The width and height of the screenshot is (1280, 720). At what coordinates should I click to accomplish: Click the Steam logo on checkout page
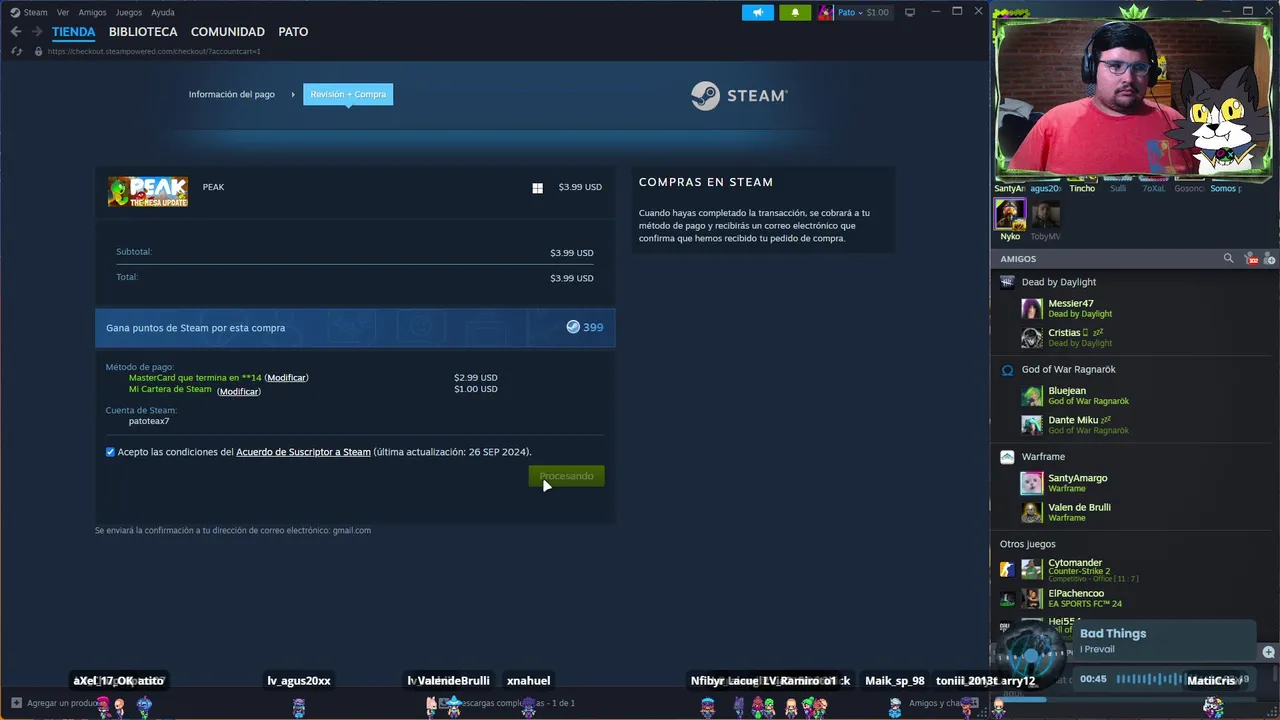pos(739,95)
